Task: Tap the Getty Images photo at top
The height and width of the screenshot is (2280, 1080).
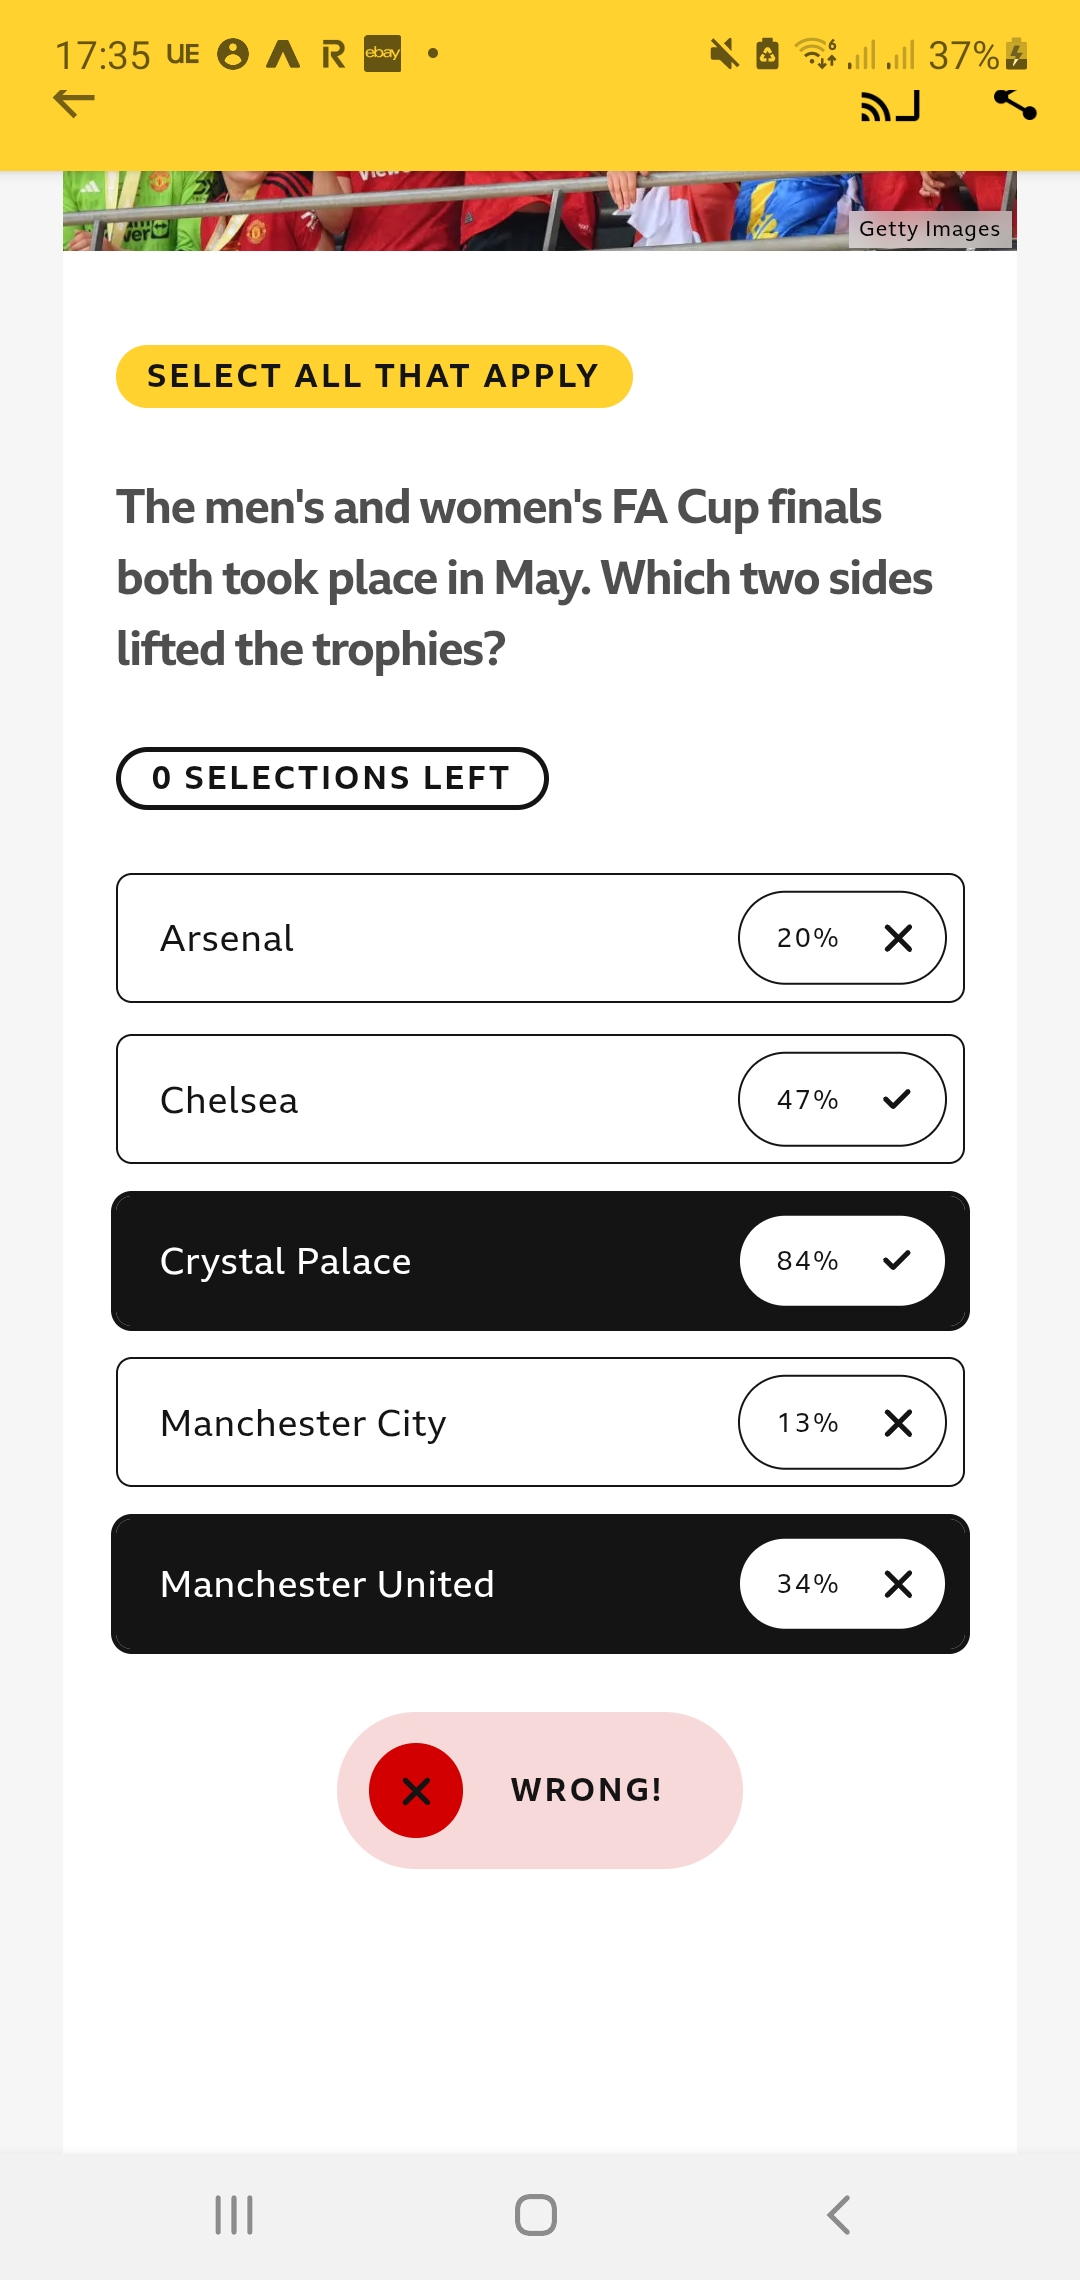Action: [x=540, y=210]
